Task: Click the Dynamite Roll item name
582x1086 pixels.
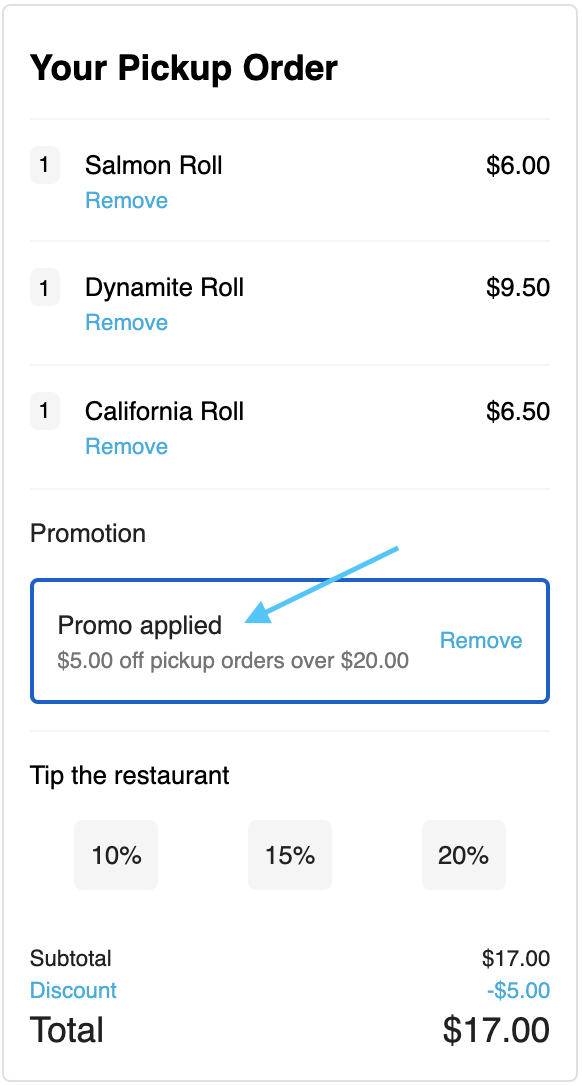Action: coord(164,287)
